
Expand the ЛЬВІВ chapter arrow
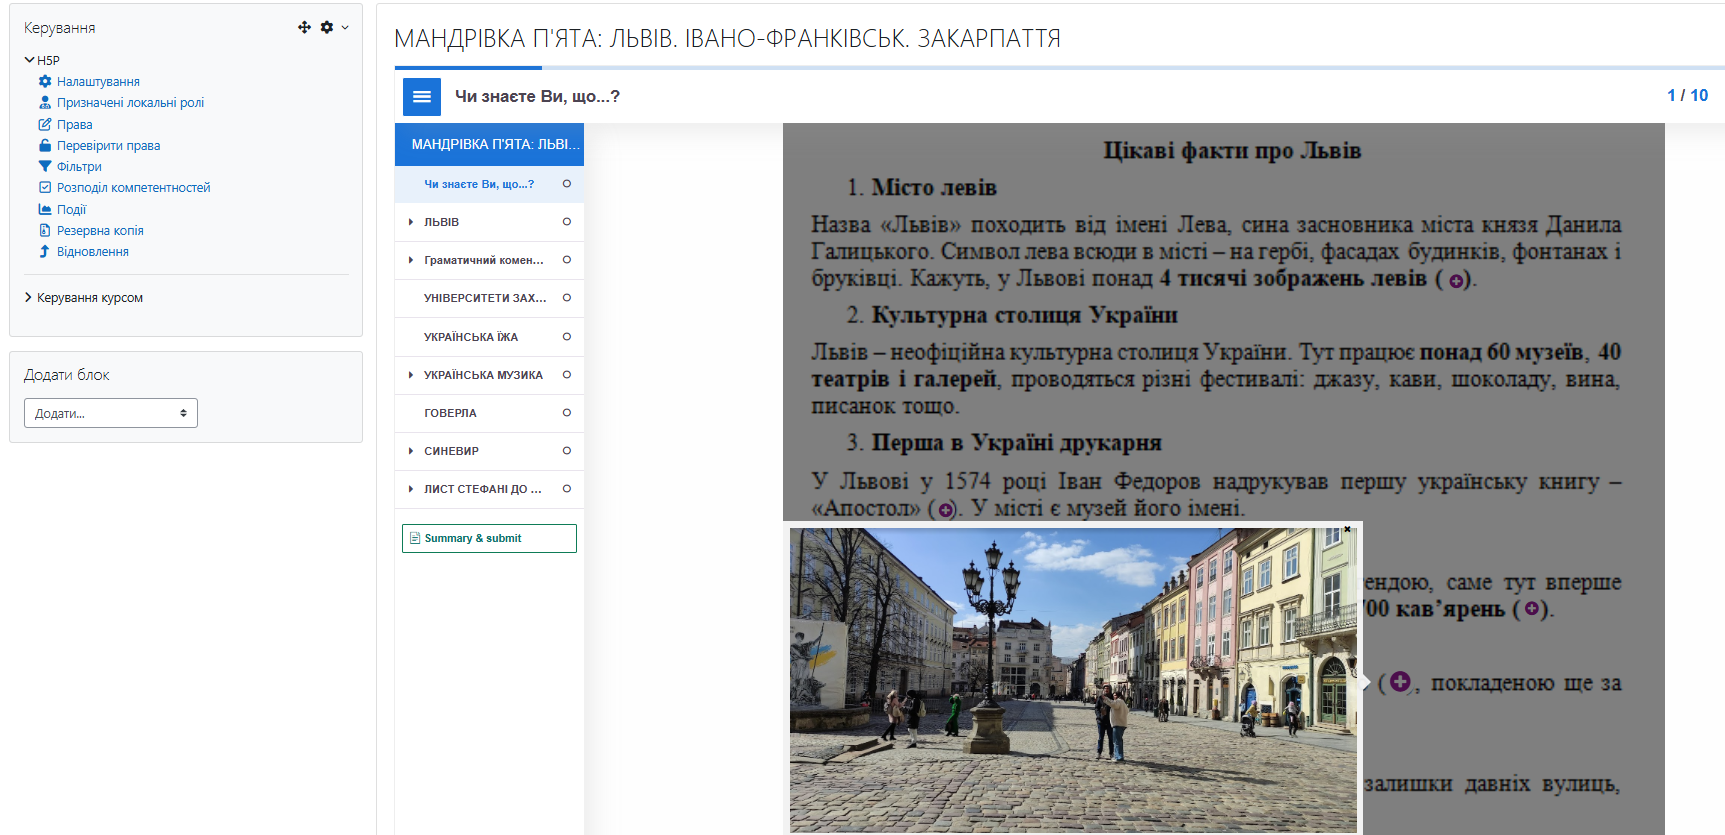click(x=411, y=222)
